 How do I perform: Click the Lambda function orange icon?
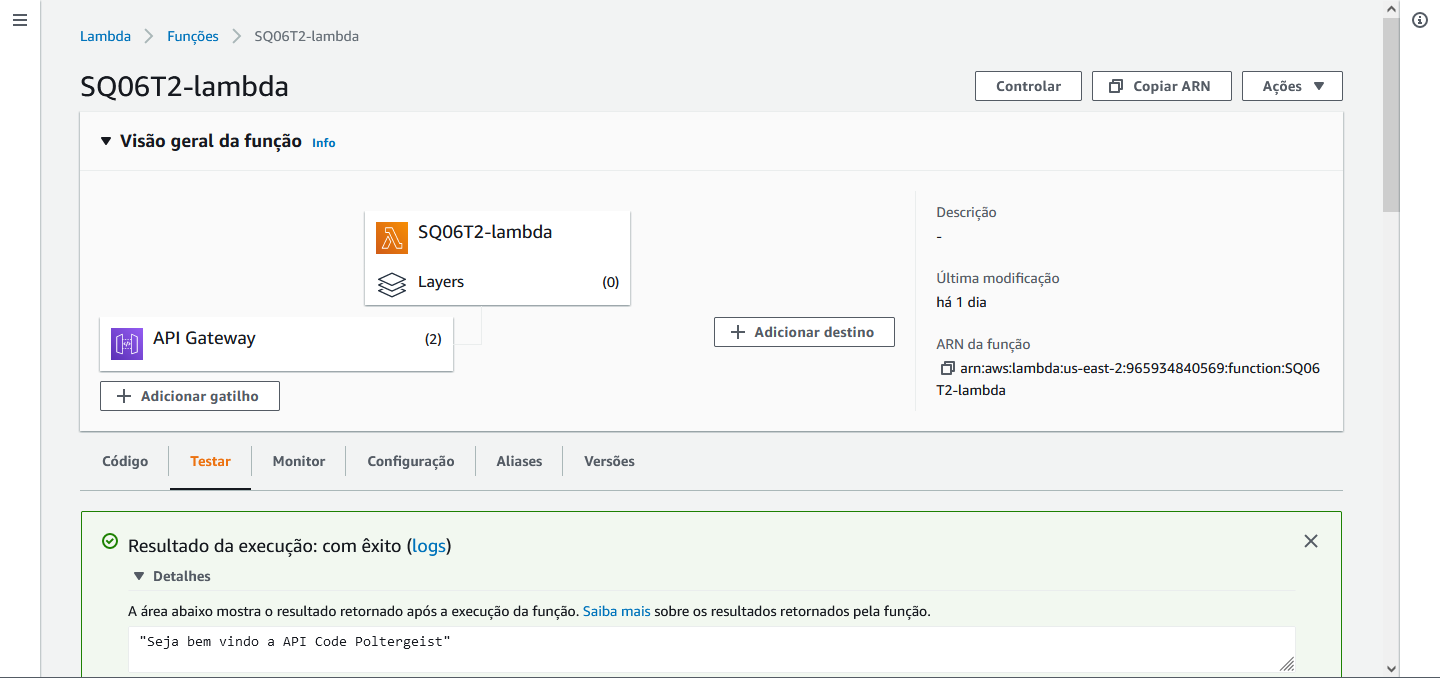pos(392,238)
